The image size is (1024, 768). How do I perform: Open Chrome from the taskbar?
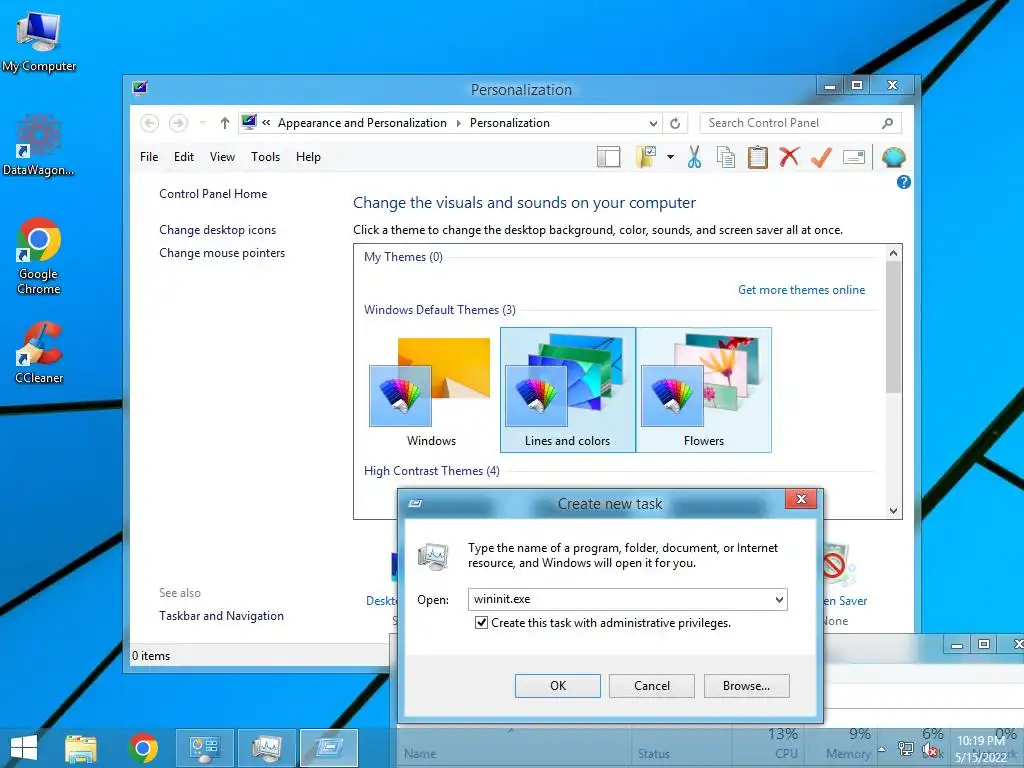point(143,748)
